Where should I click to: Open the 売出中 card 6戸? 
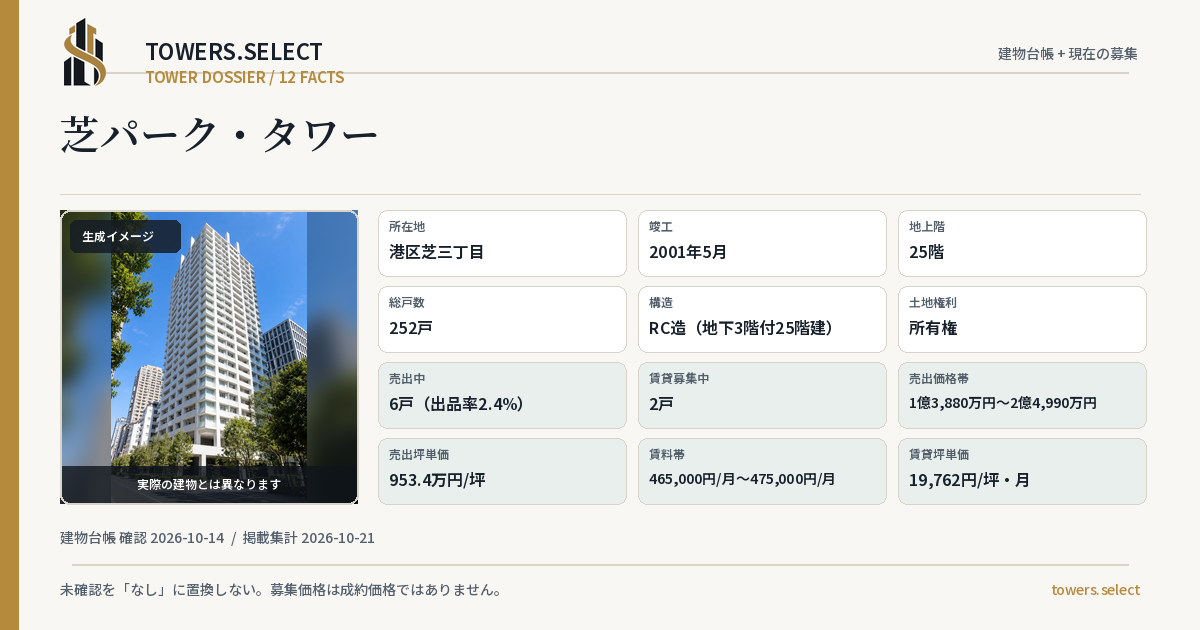[502, 395]
